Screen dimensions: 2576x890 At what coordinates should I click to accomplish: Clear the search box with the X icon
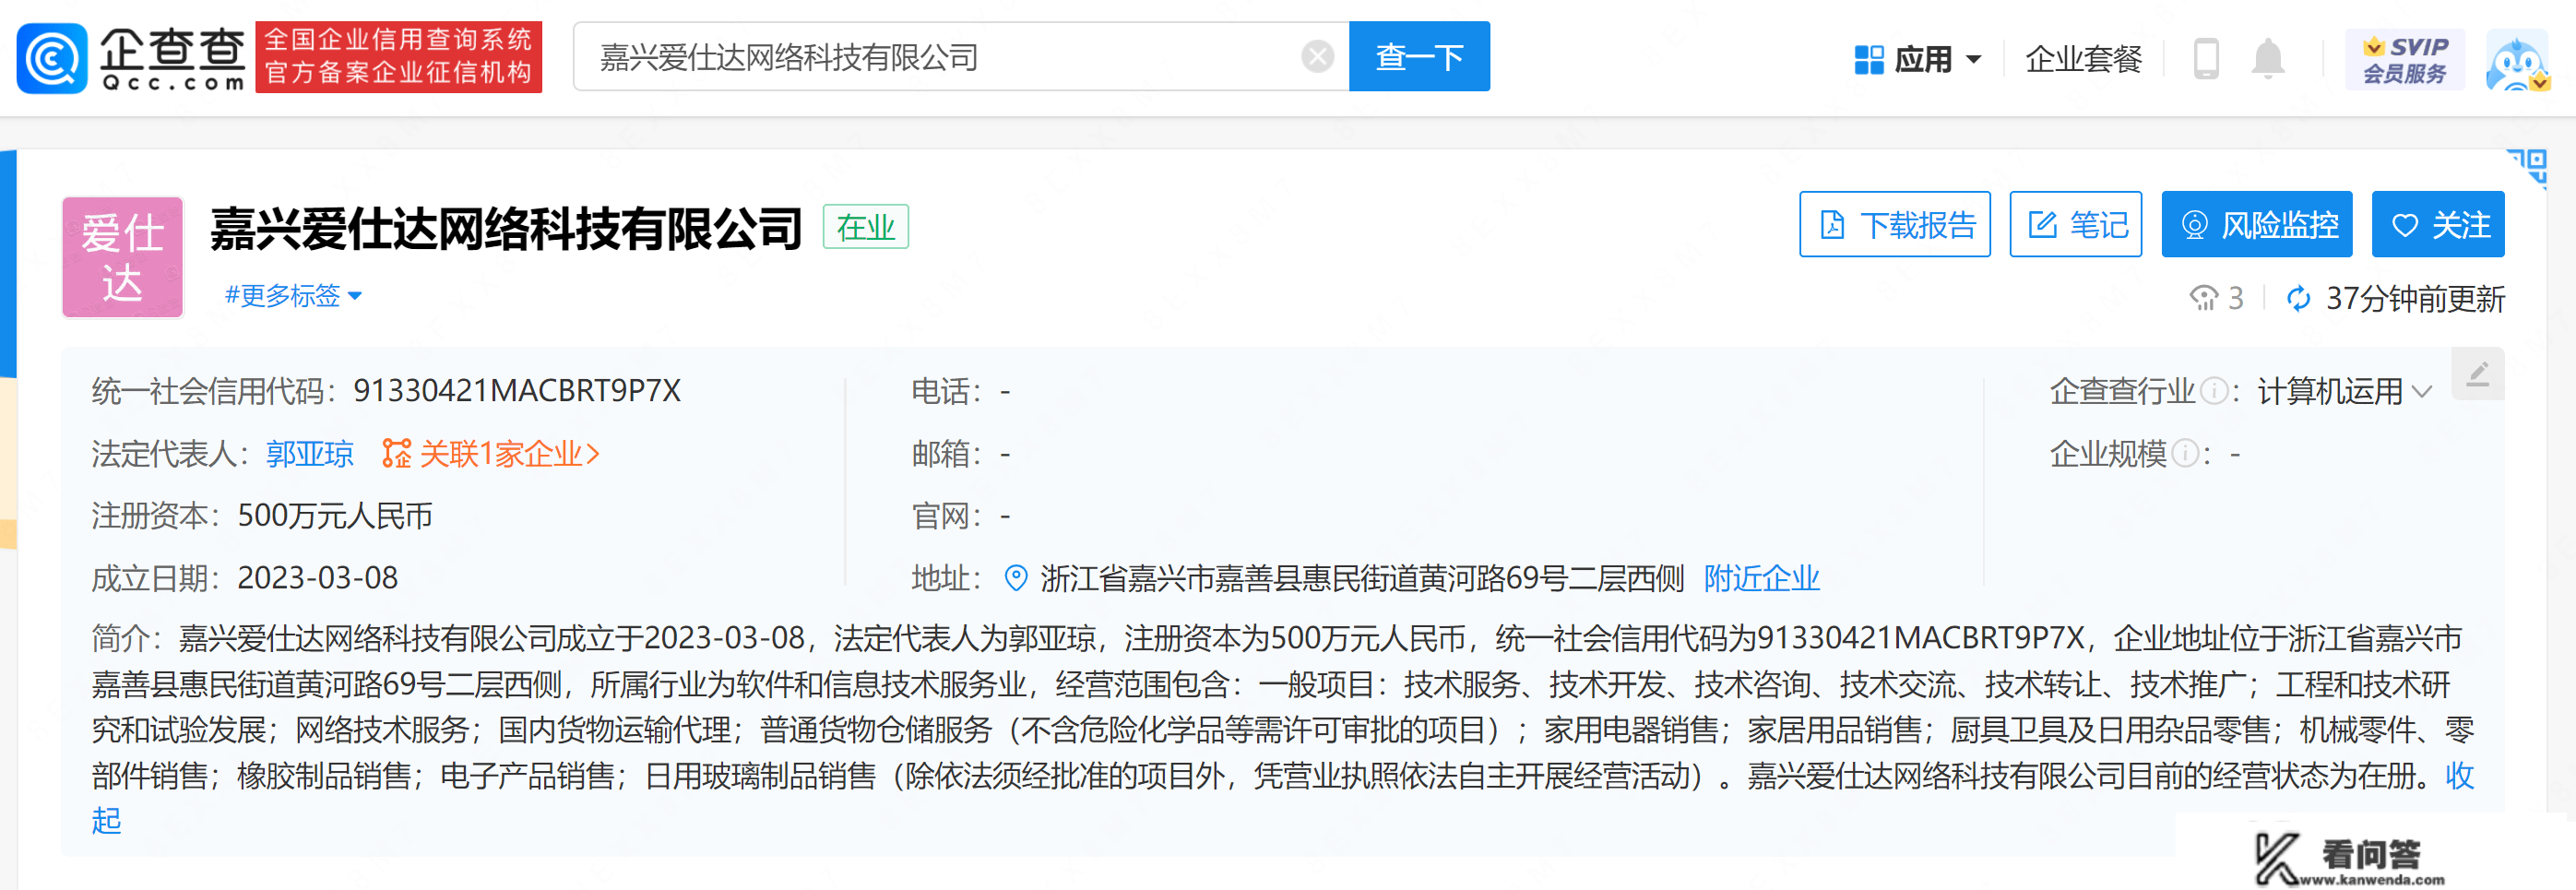click(1317, 57)
